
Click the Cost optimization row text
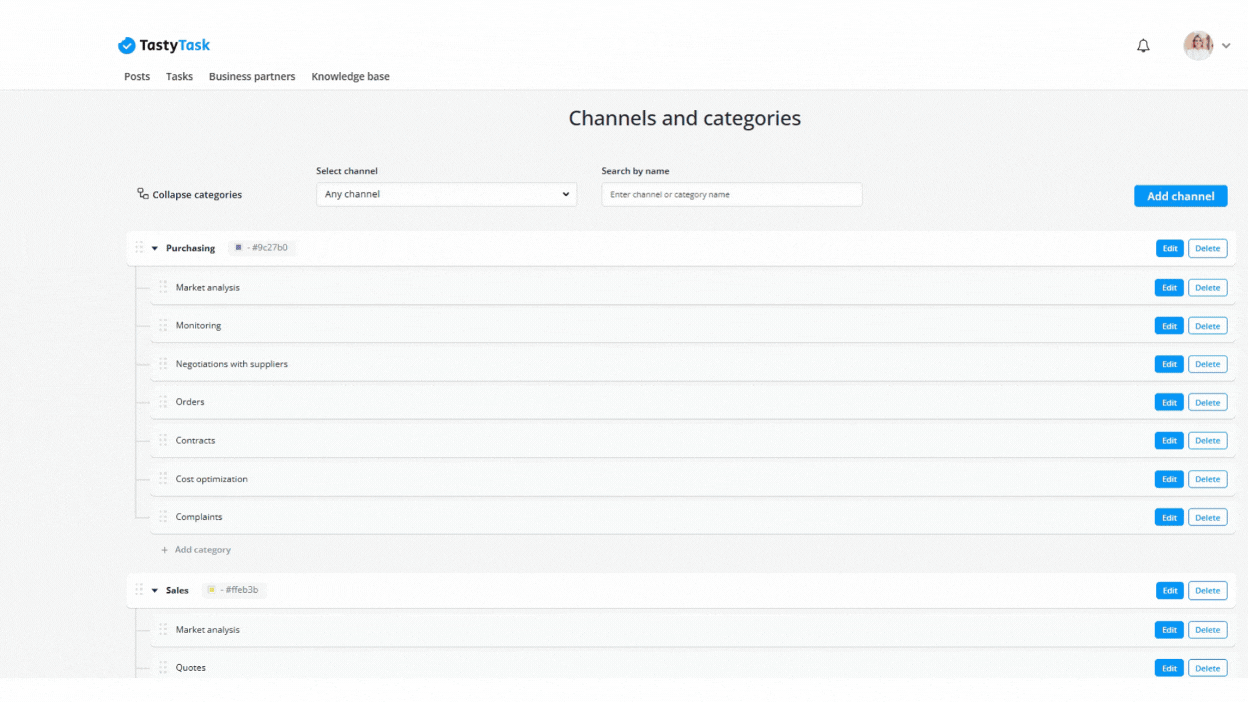(x=212, y=479)
